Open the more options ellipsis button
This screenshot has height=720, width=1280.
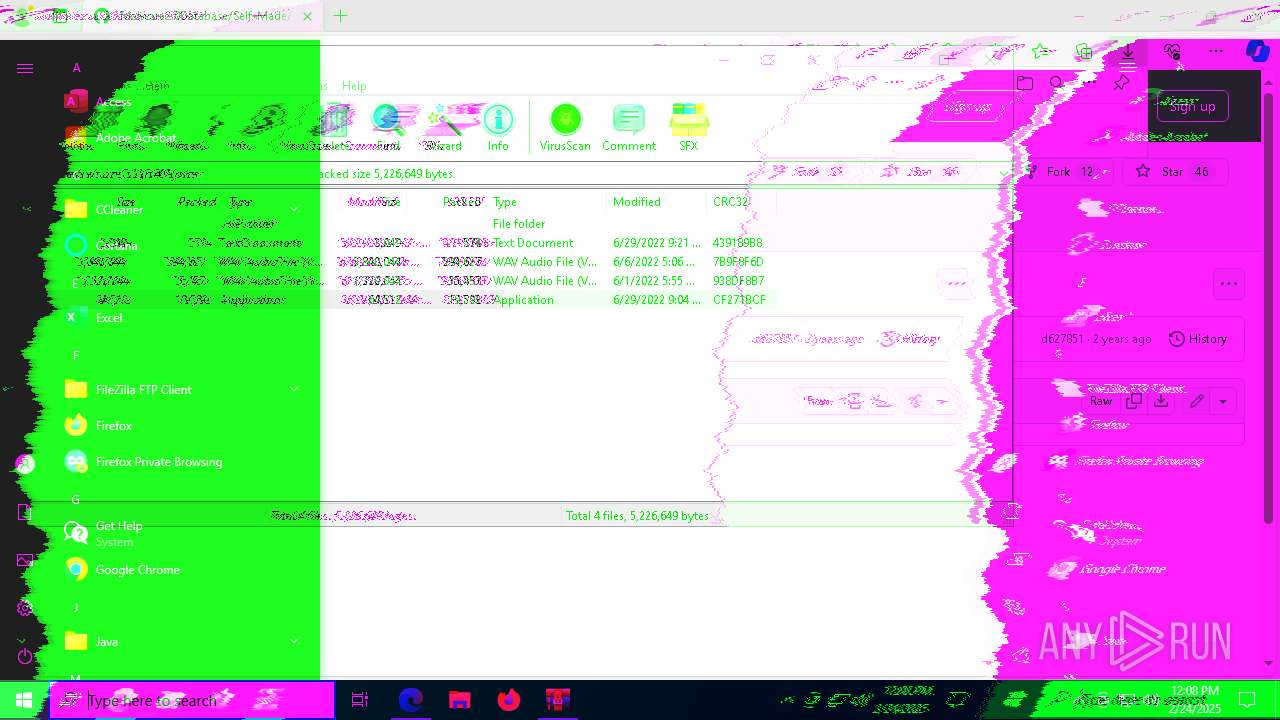(x=1228, y=284)
